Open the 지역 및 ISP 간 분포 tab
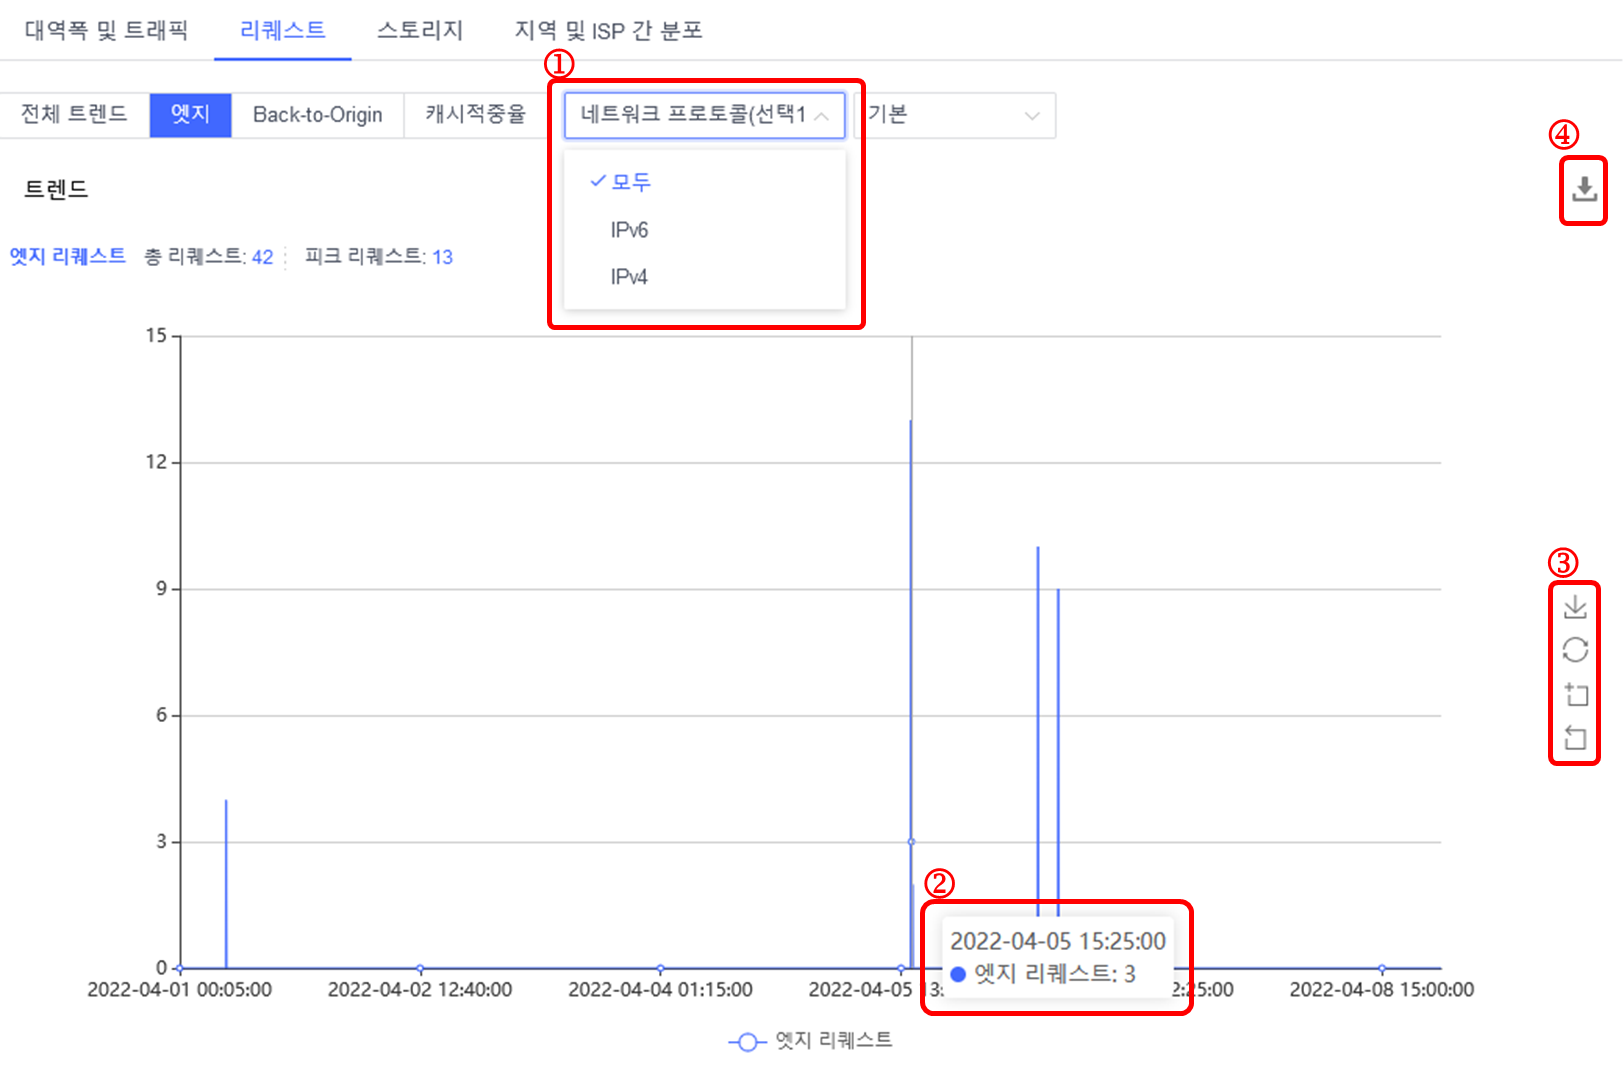 (x=610, y=30)
